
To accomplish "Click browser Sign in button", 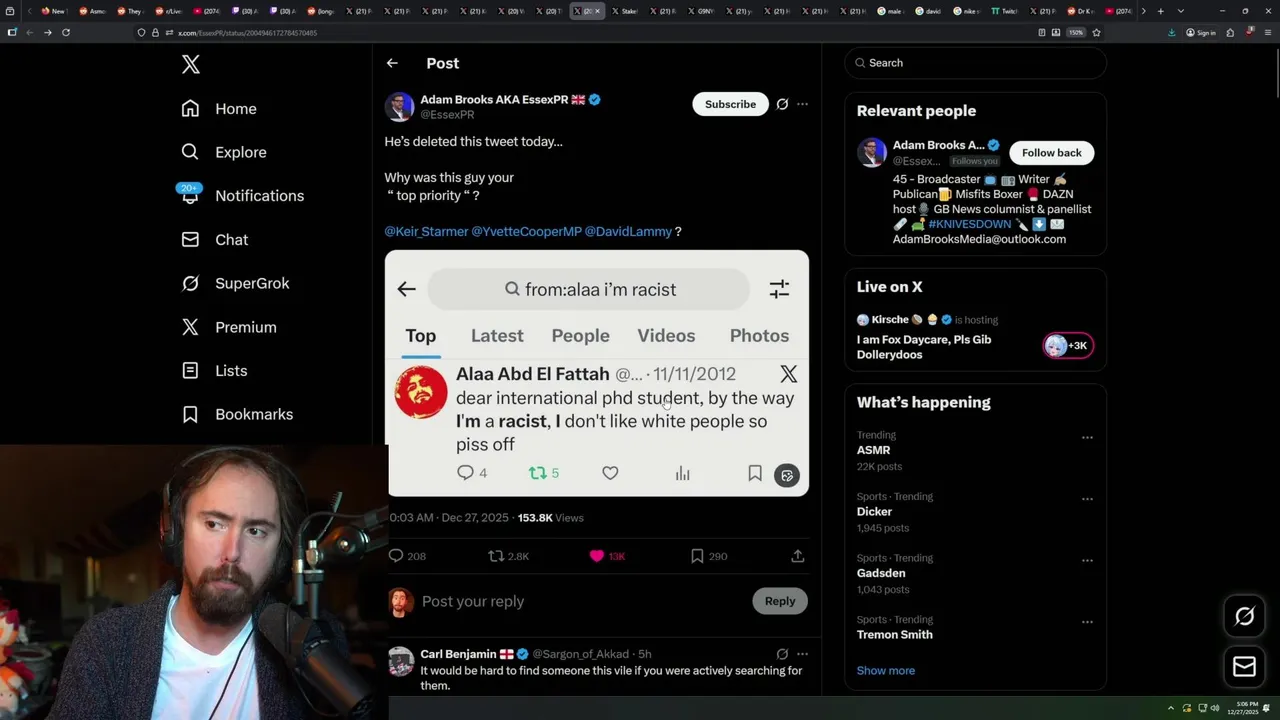I will 1201,33.
